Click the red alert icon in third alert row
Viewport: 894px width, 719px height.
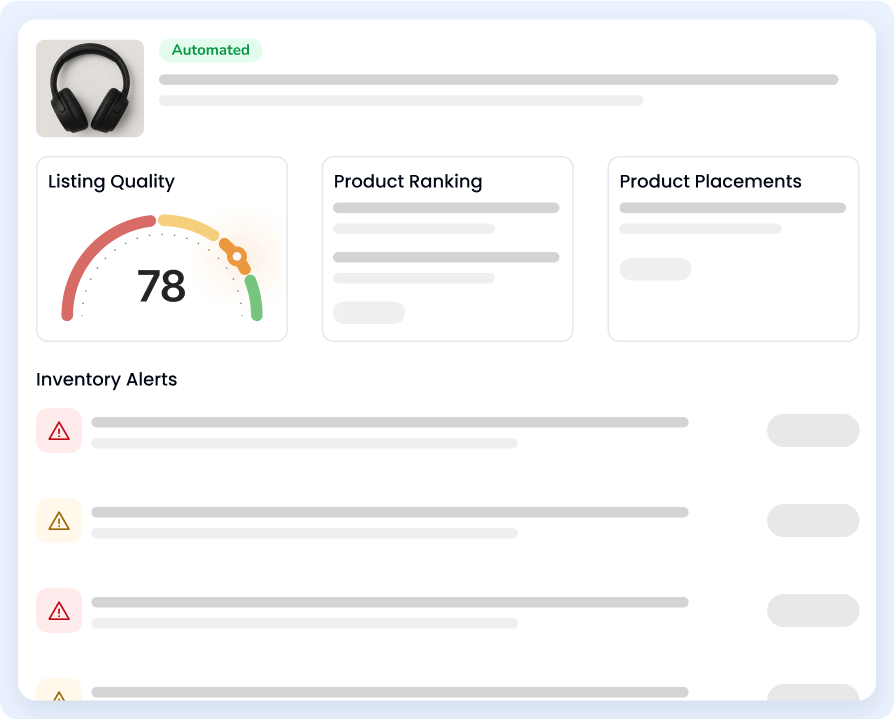[x=59, y=611]
